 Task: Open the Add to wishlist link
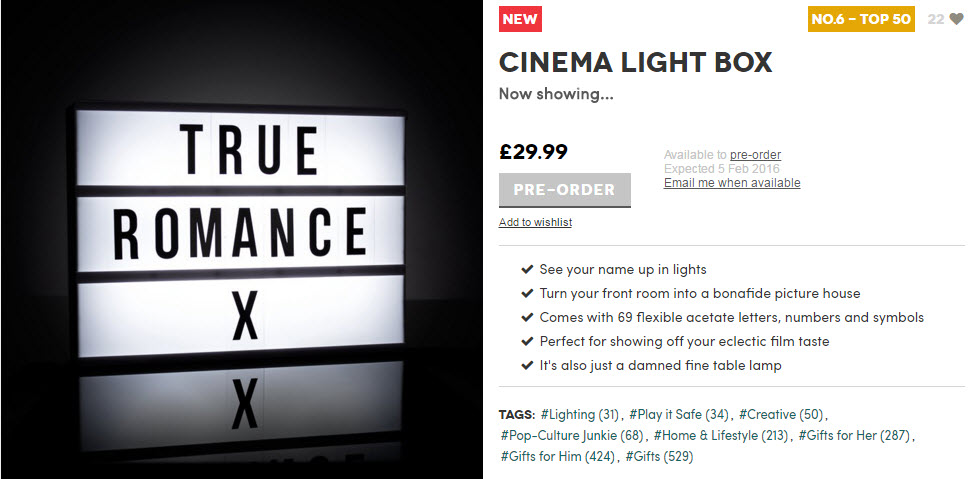pyautogui.click(x=535, y=222)
